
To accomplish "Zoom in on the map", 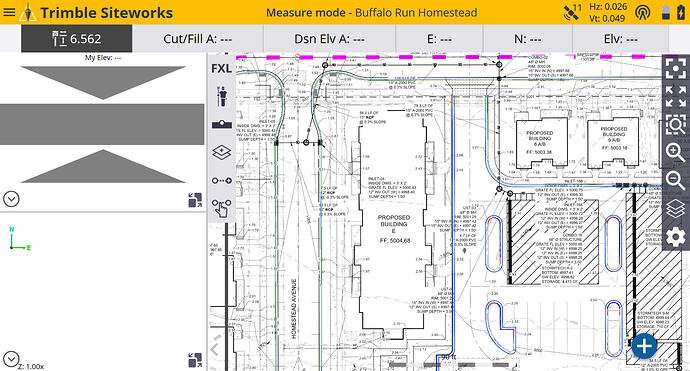I will pos(675,153).
